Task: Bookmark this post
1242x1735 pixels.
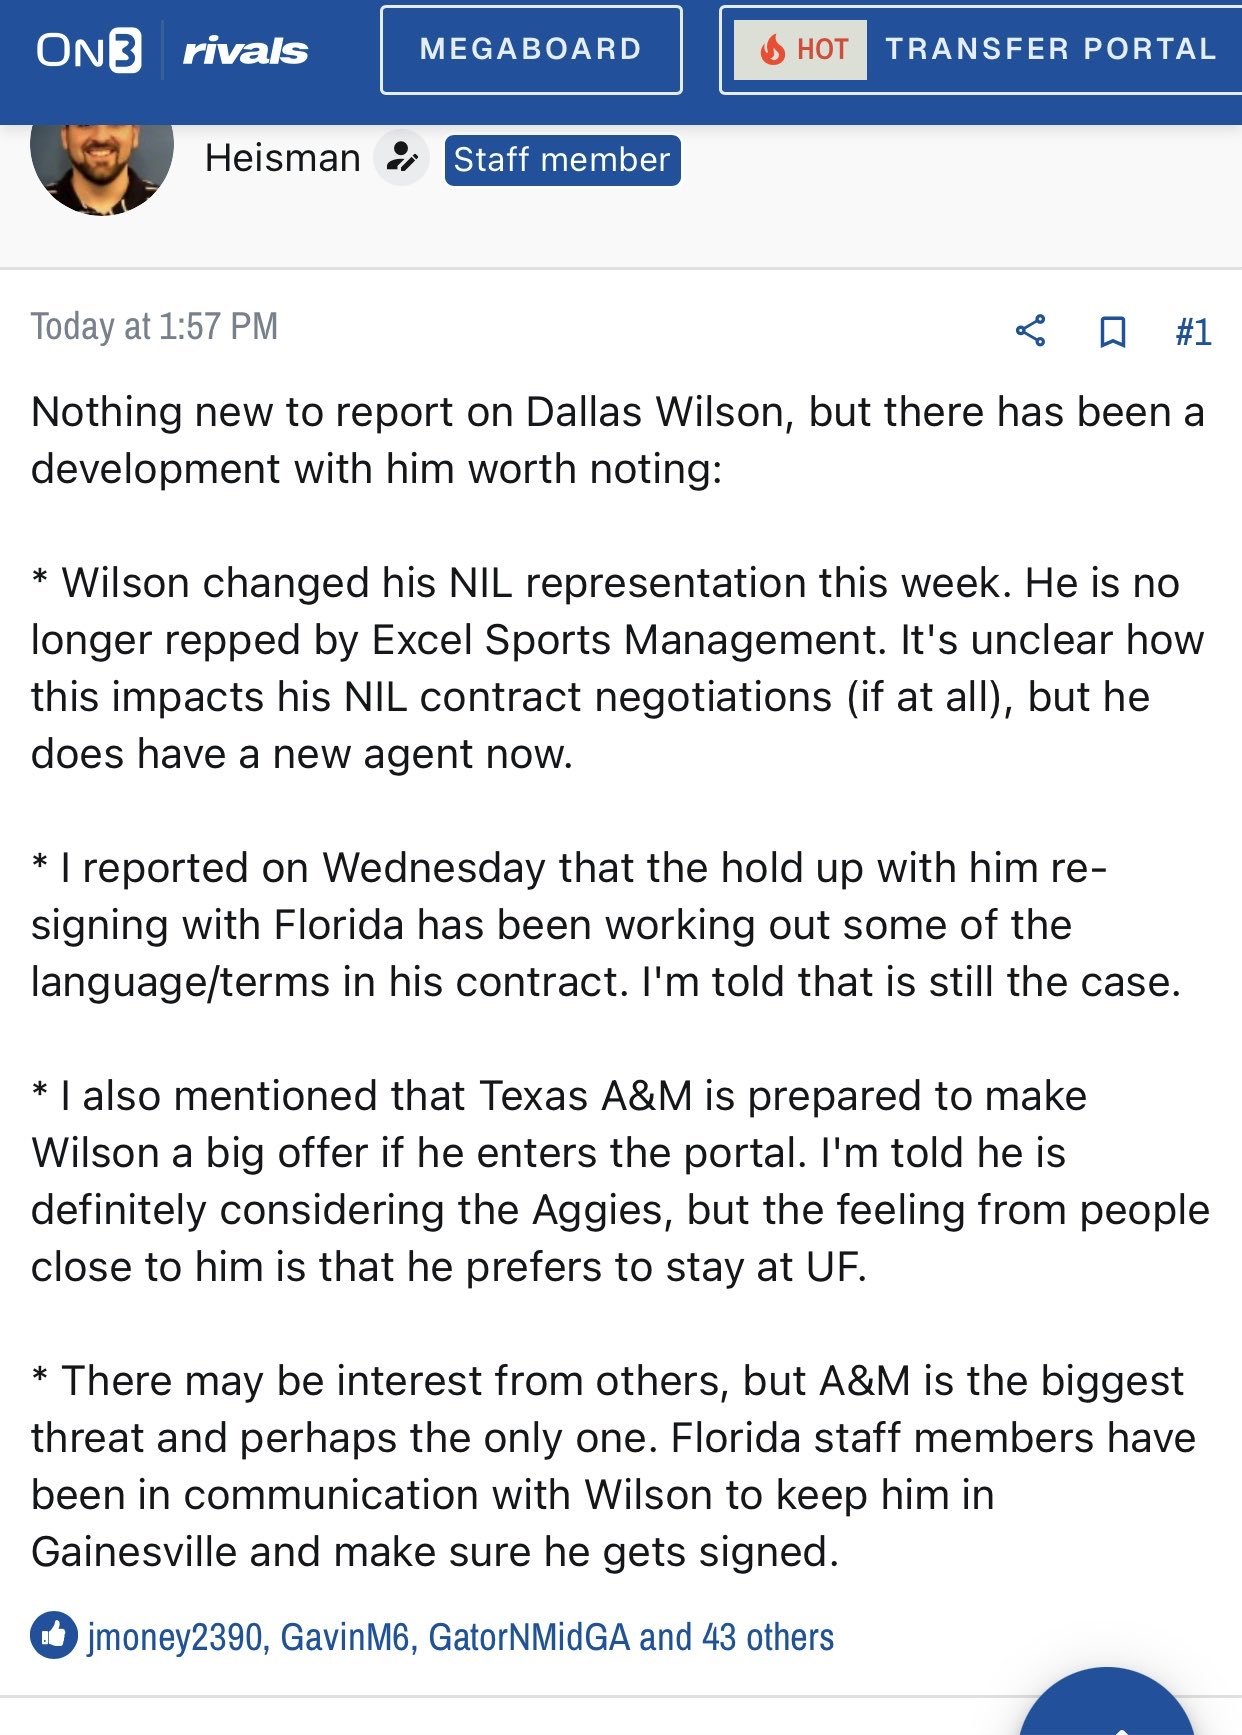Action: click(x=1112, y=331)
